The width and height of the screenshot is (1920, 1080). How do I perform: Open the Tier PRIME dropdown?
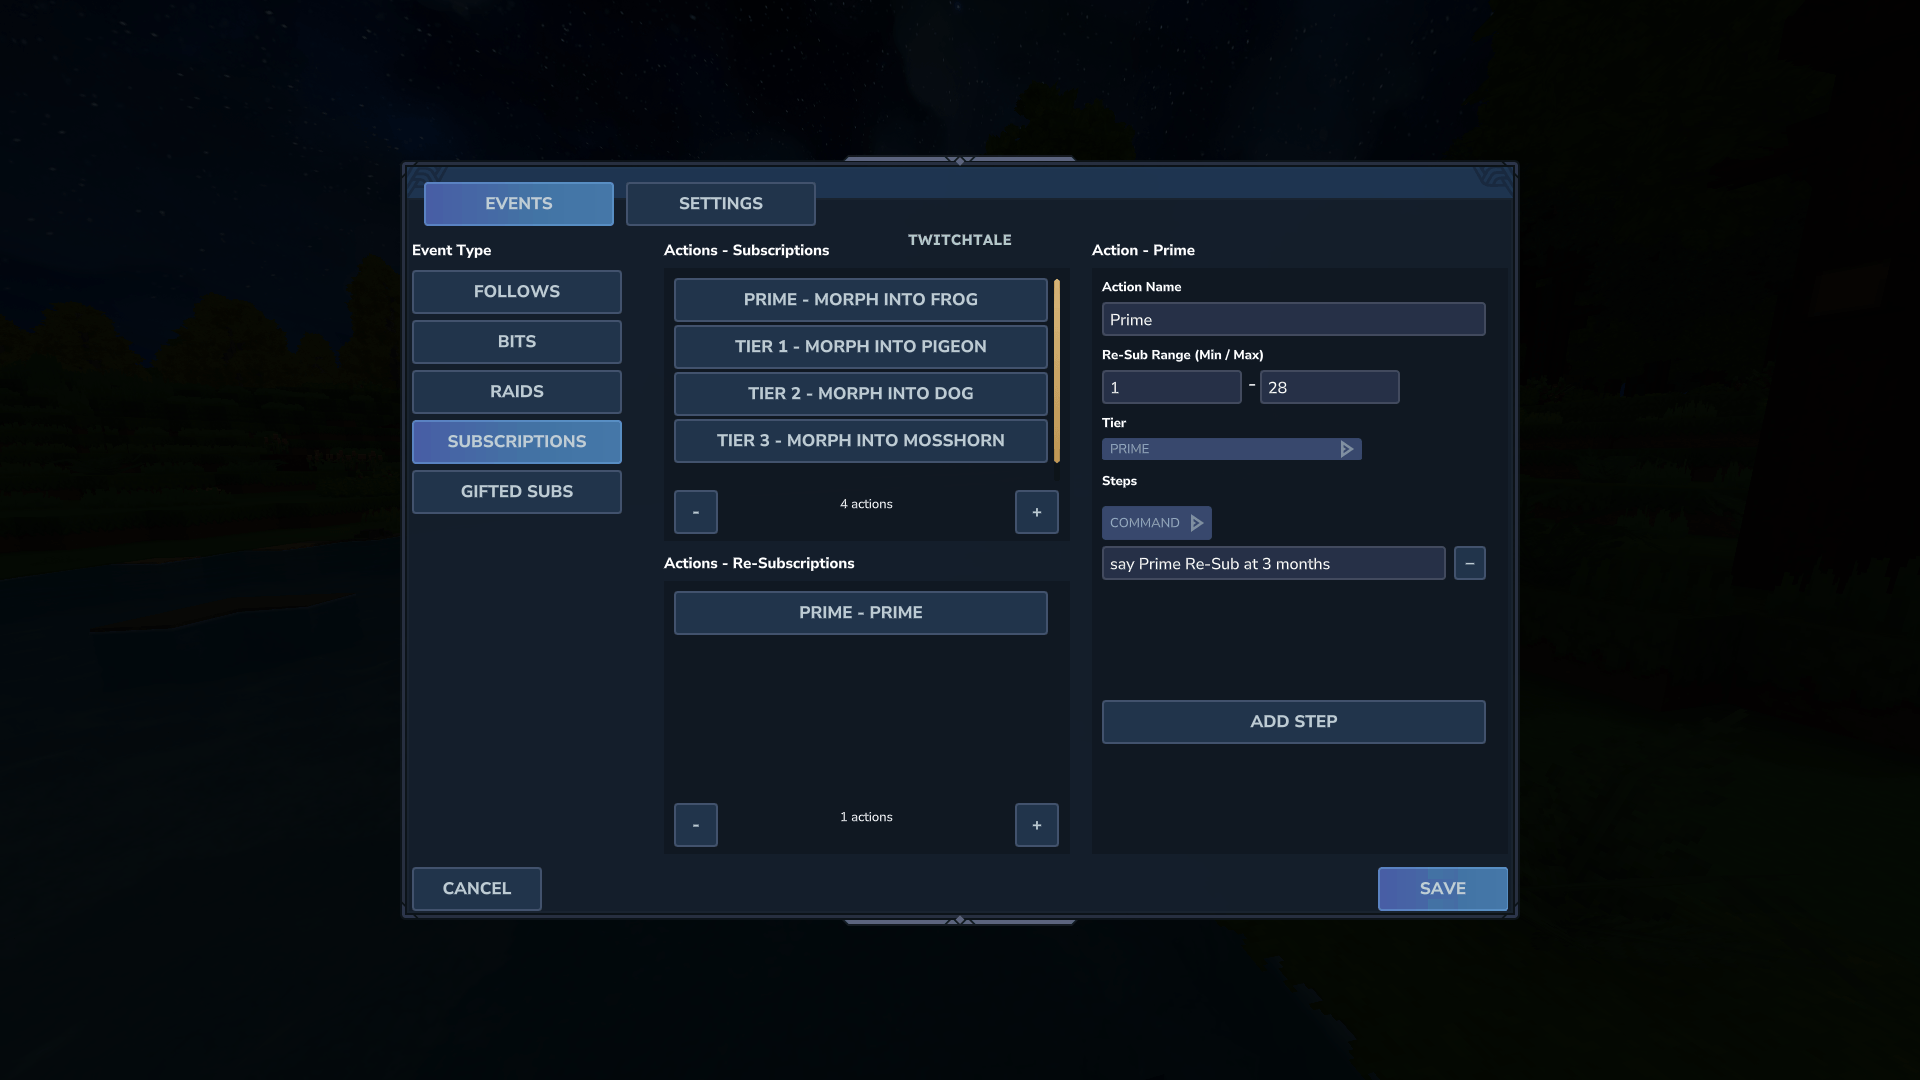pyautogui.click(x=1231, y=449)
